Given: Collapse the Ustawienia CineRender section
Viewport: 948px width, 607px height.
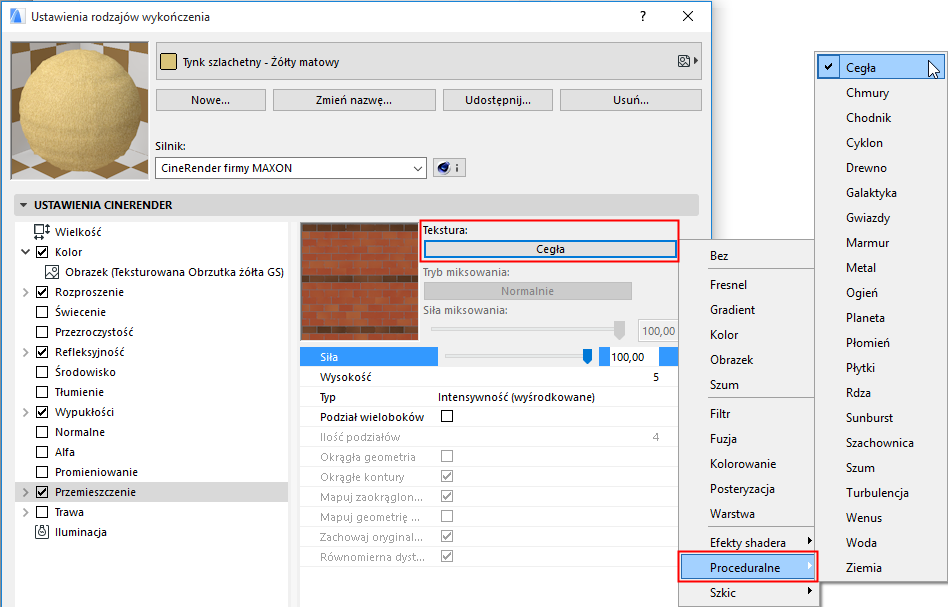Looking at the screenshot, I should tap(24, 205).
